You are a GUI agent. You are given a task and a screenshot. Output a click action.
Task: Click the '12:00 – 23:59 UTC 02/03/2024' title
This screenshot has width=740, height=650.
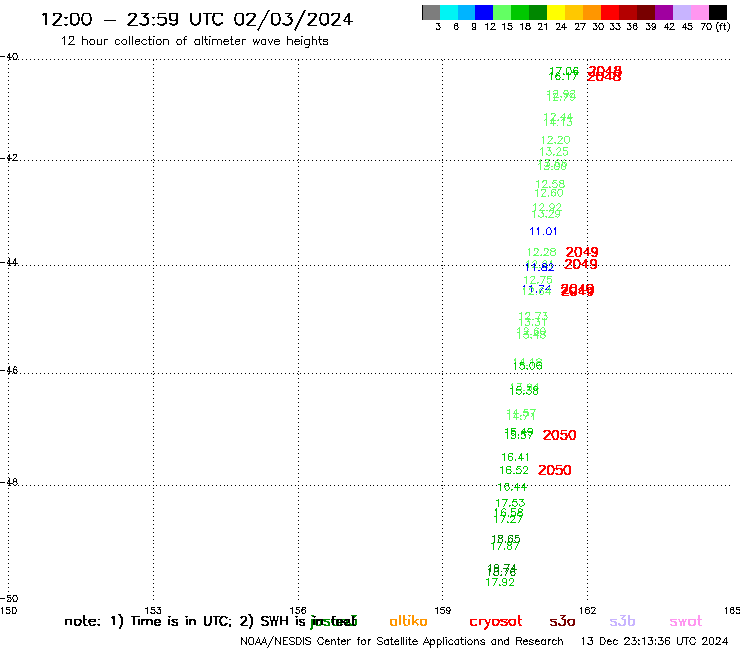197,19
